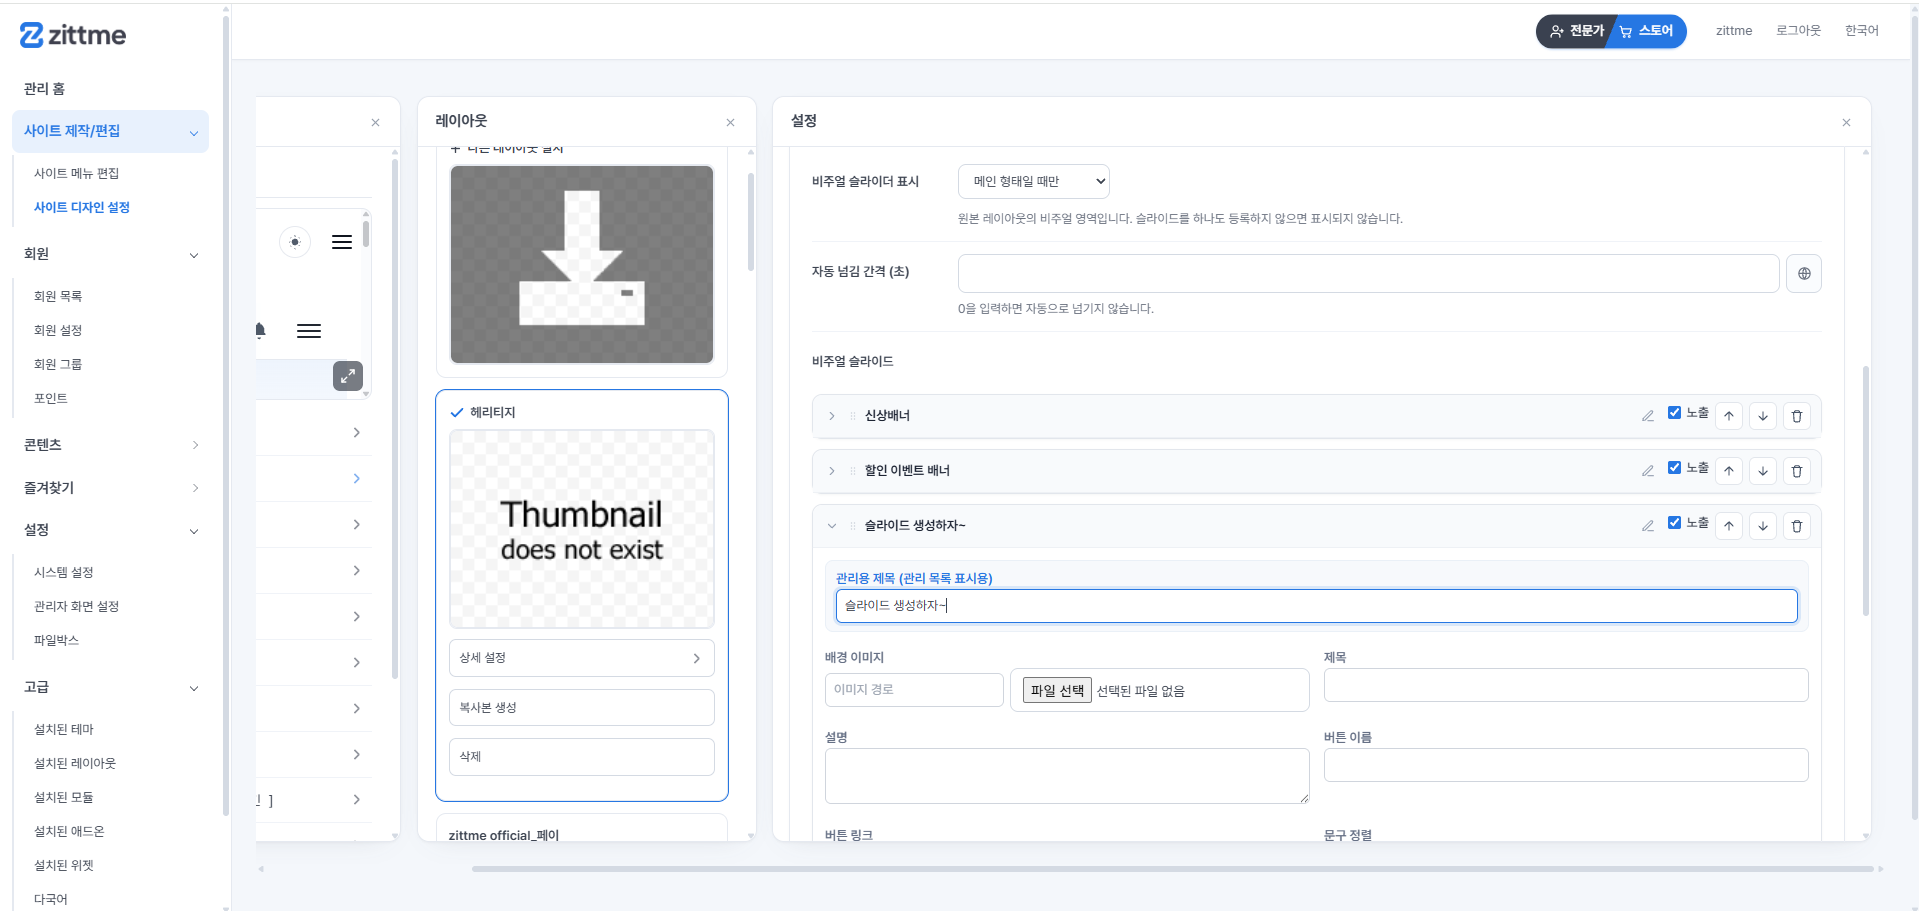Move 신상배너 slide up with arrow

coord(1729,416)
